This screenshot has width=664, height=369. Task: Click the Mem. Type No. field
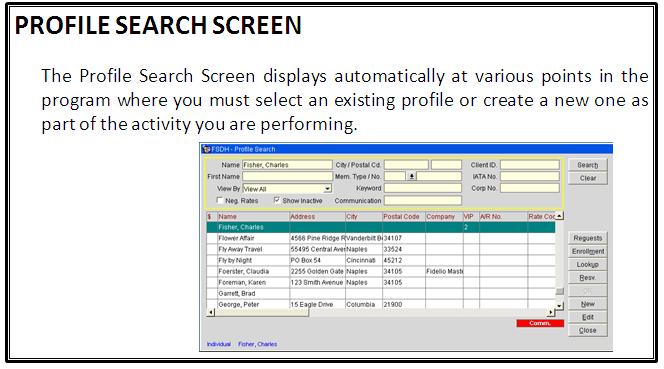click(440, 176)
